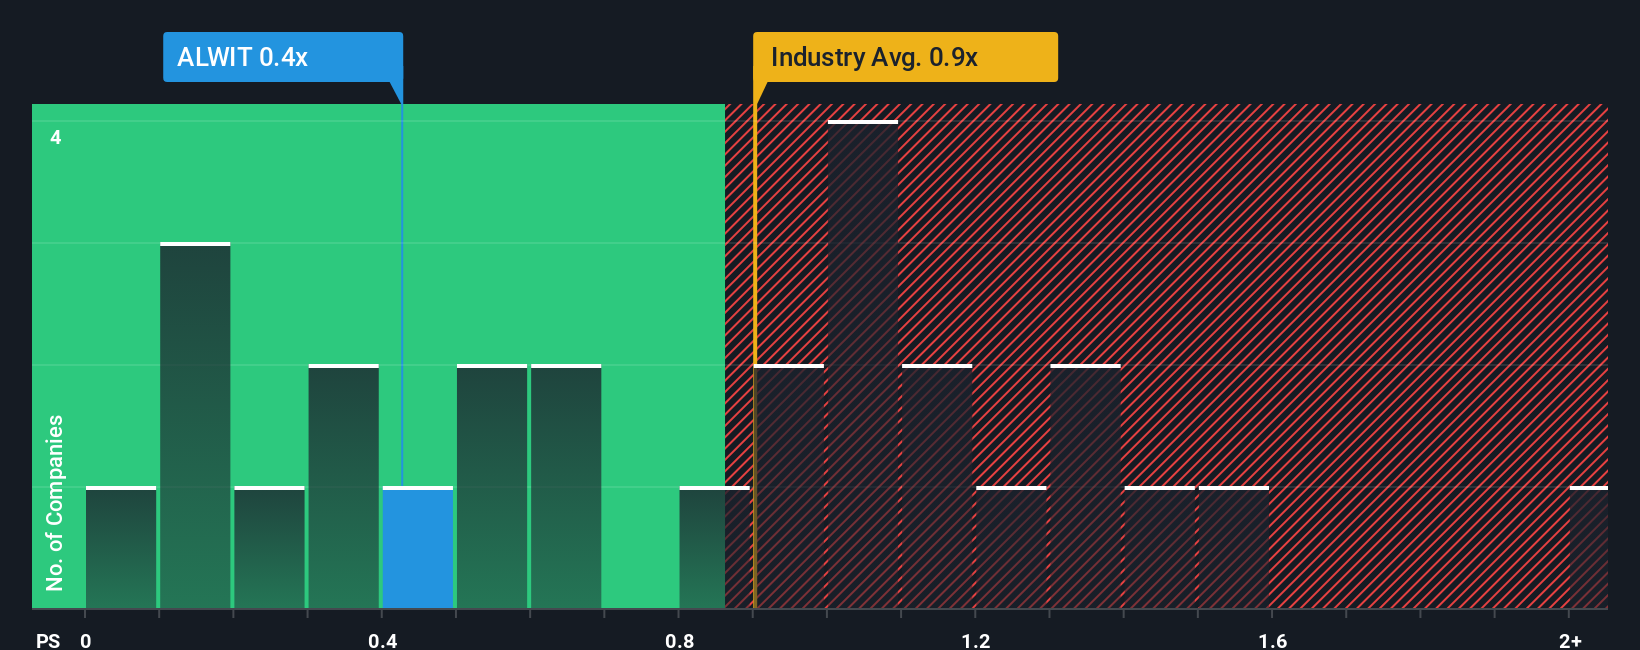Click the x-axis label 0.4
The height and width of the screenshot is (650, 1640).
point(383,640)
